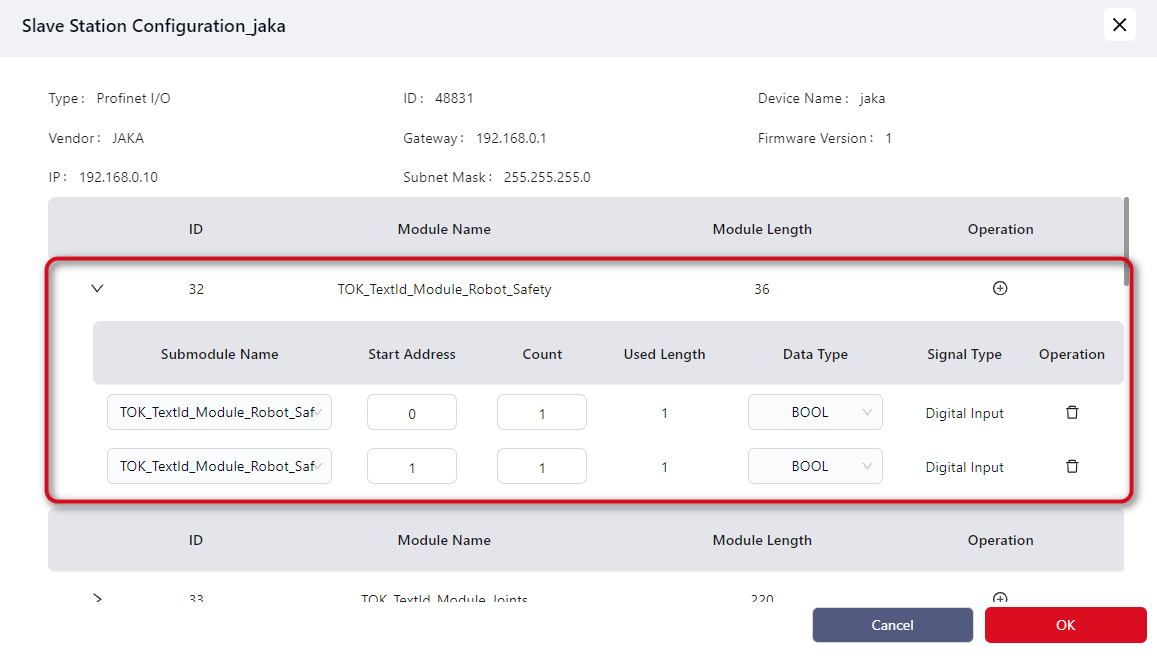1157x669 pixels.
Task: Click the second row Count field
Action: coord(541,467)
